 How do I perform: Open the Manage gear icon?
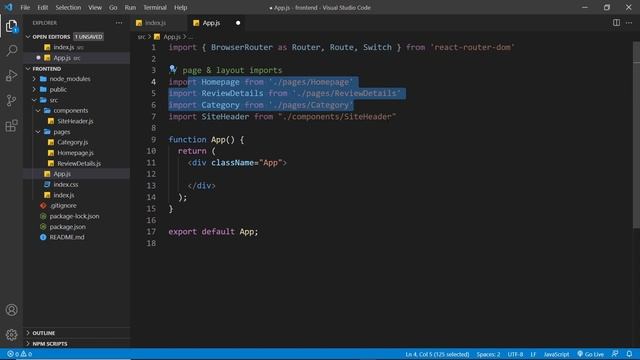(11, 335)
